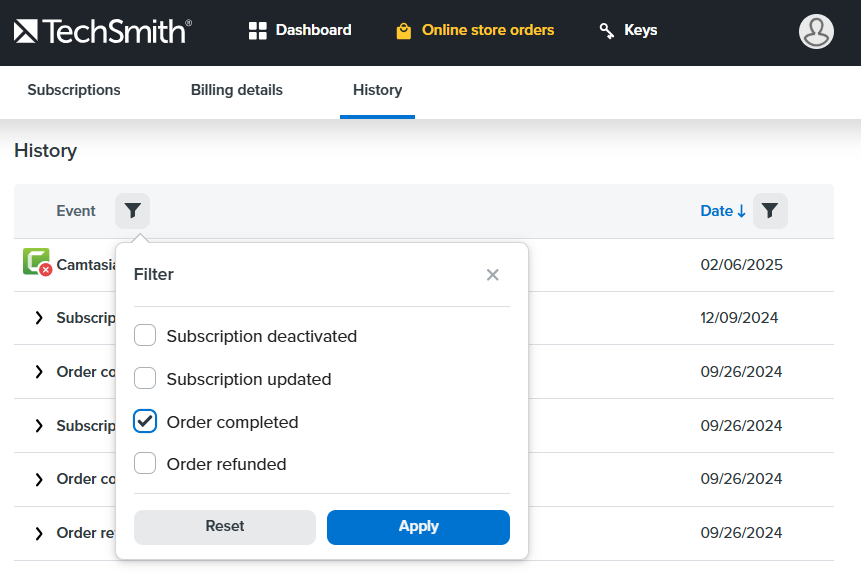The image size is (861, 579).
Task: Click the TechSmith logo
Action: pyautogui.click(x=102, y=31)
